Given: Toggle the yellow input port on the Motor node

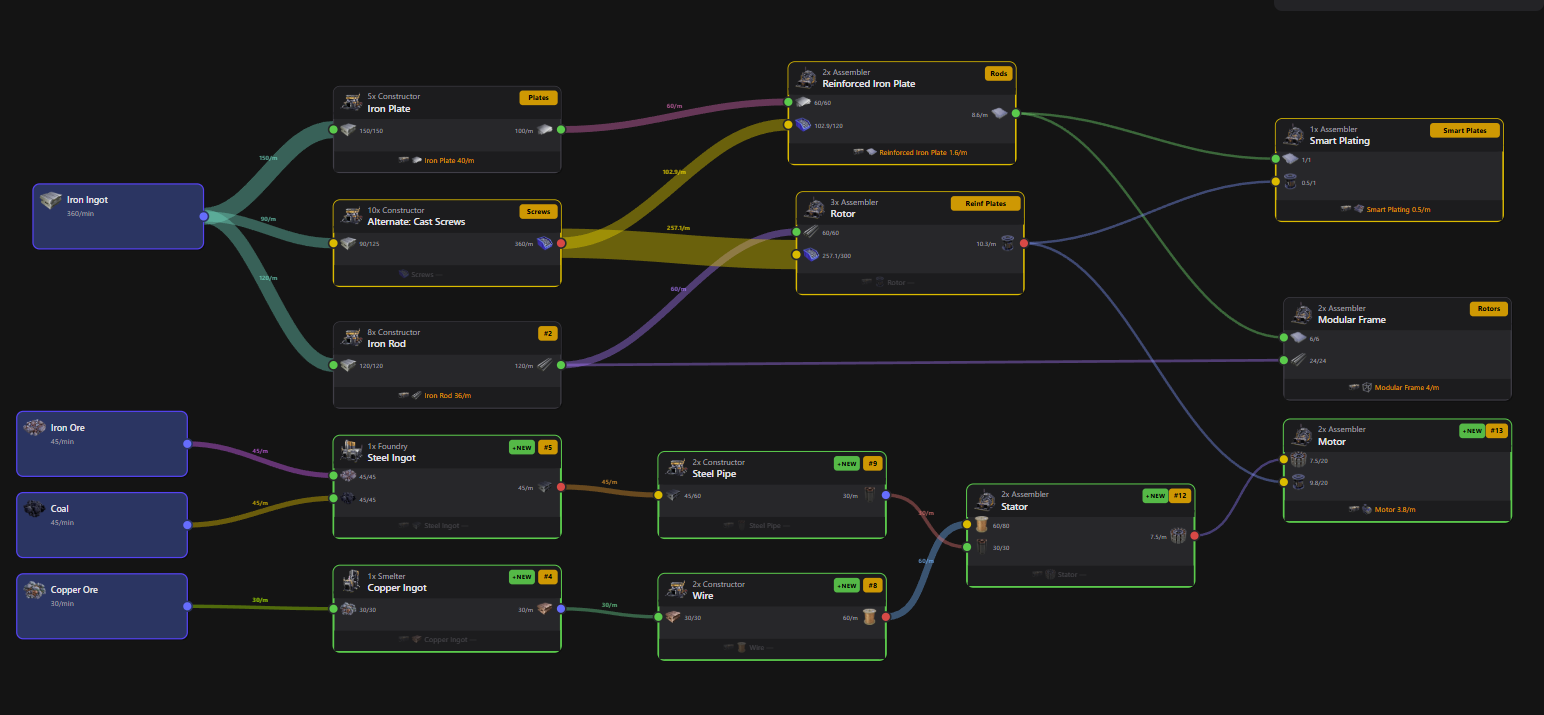Looking at the screenshot, I should point(1285,460).
